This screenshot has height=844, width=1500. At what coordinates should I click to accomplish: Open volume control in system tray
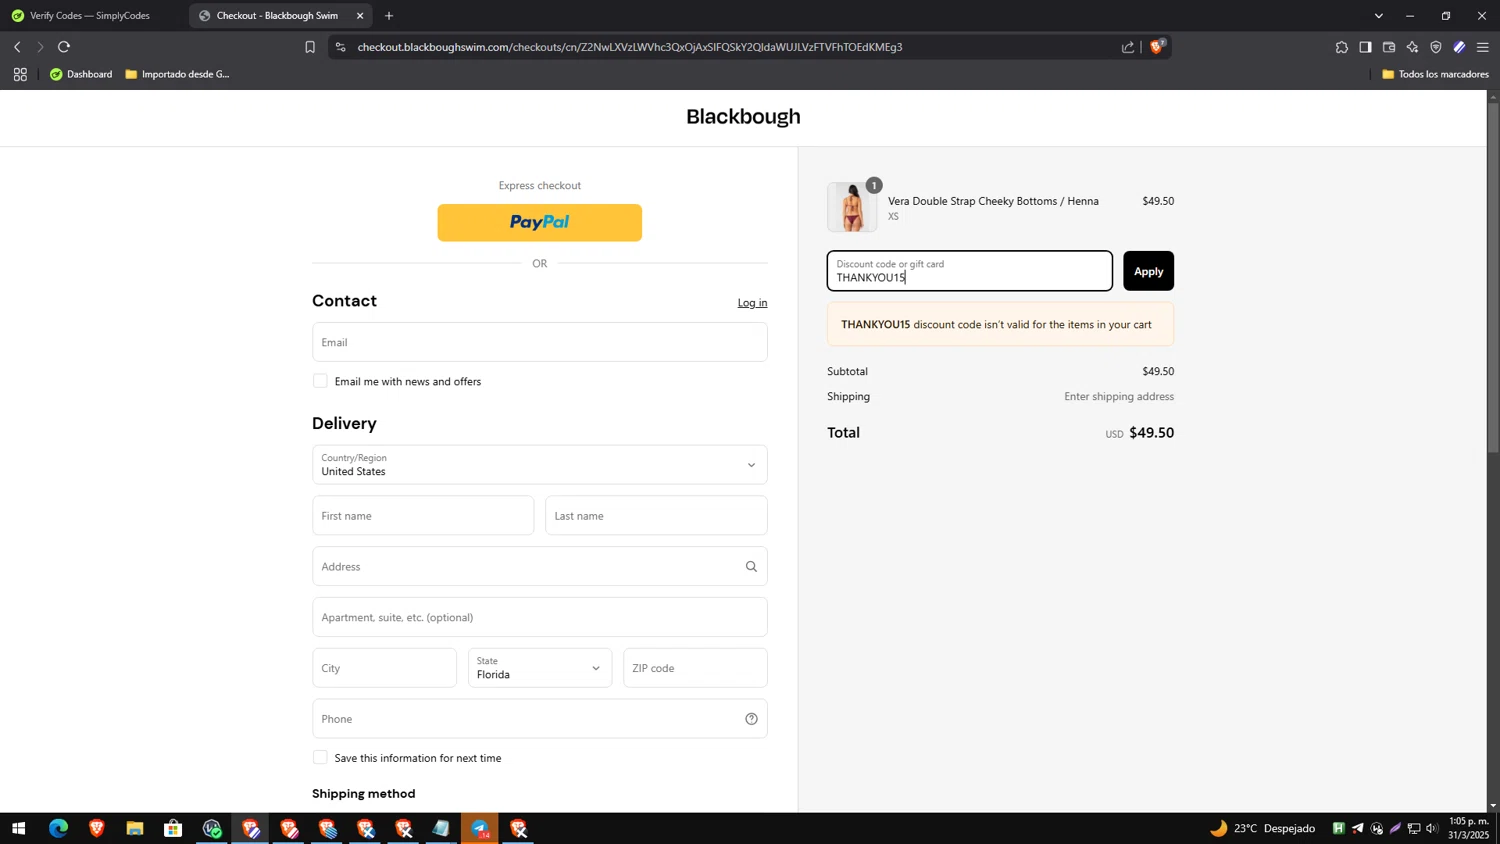(x=1433, y=829)
